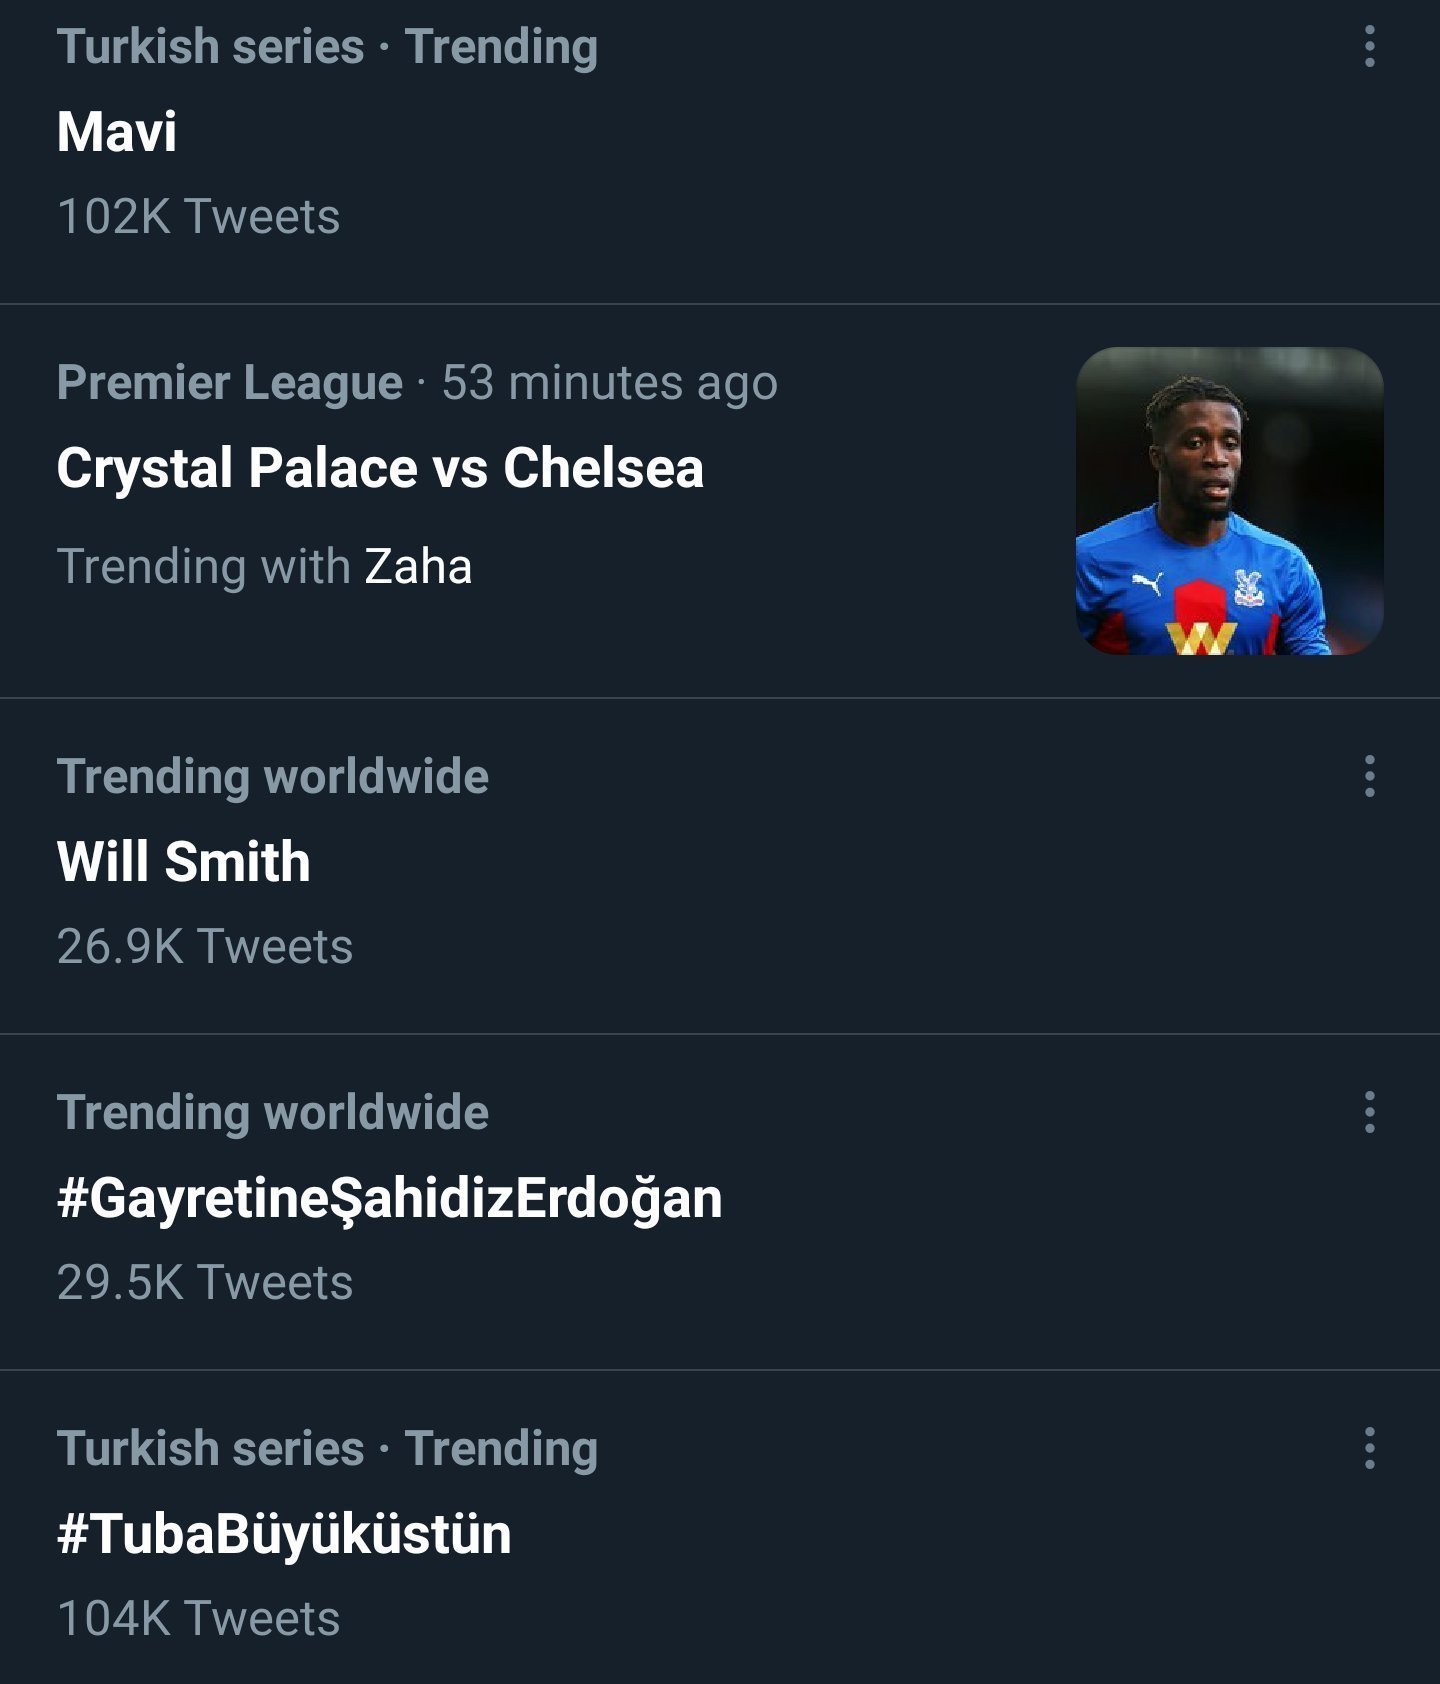The image size is (1440, 1684).
Task: Open more options for Mavi trend
Action: point(1369,47)
